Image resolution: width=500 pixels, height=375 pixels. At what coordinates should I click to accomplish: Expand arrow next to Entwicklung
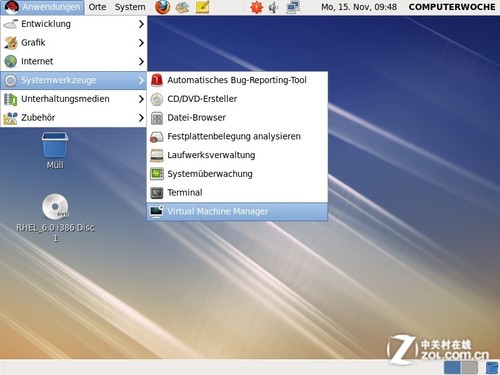click(x=141, y=24)
